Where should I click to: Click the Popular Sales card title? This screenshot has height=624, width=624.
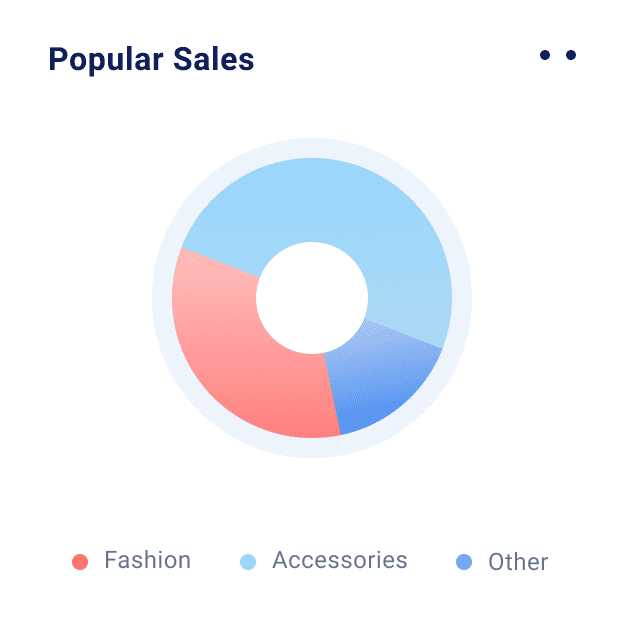(x=151, y=60)
